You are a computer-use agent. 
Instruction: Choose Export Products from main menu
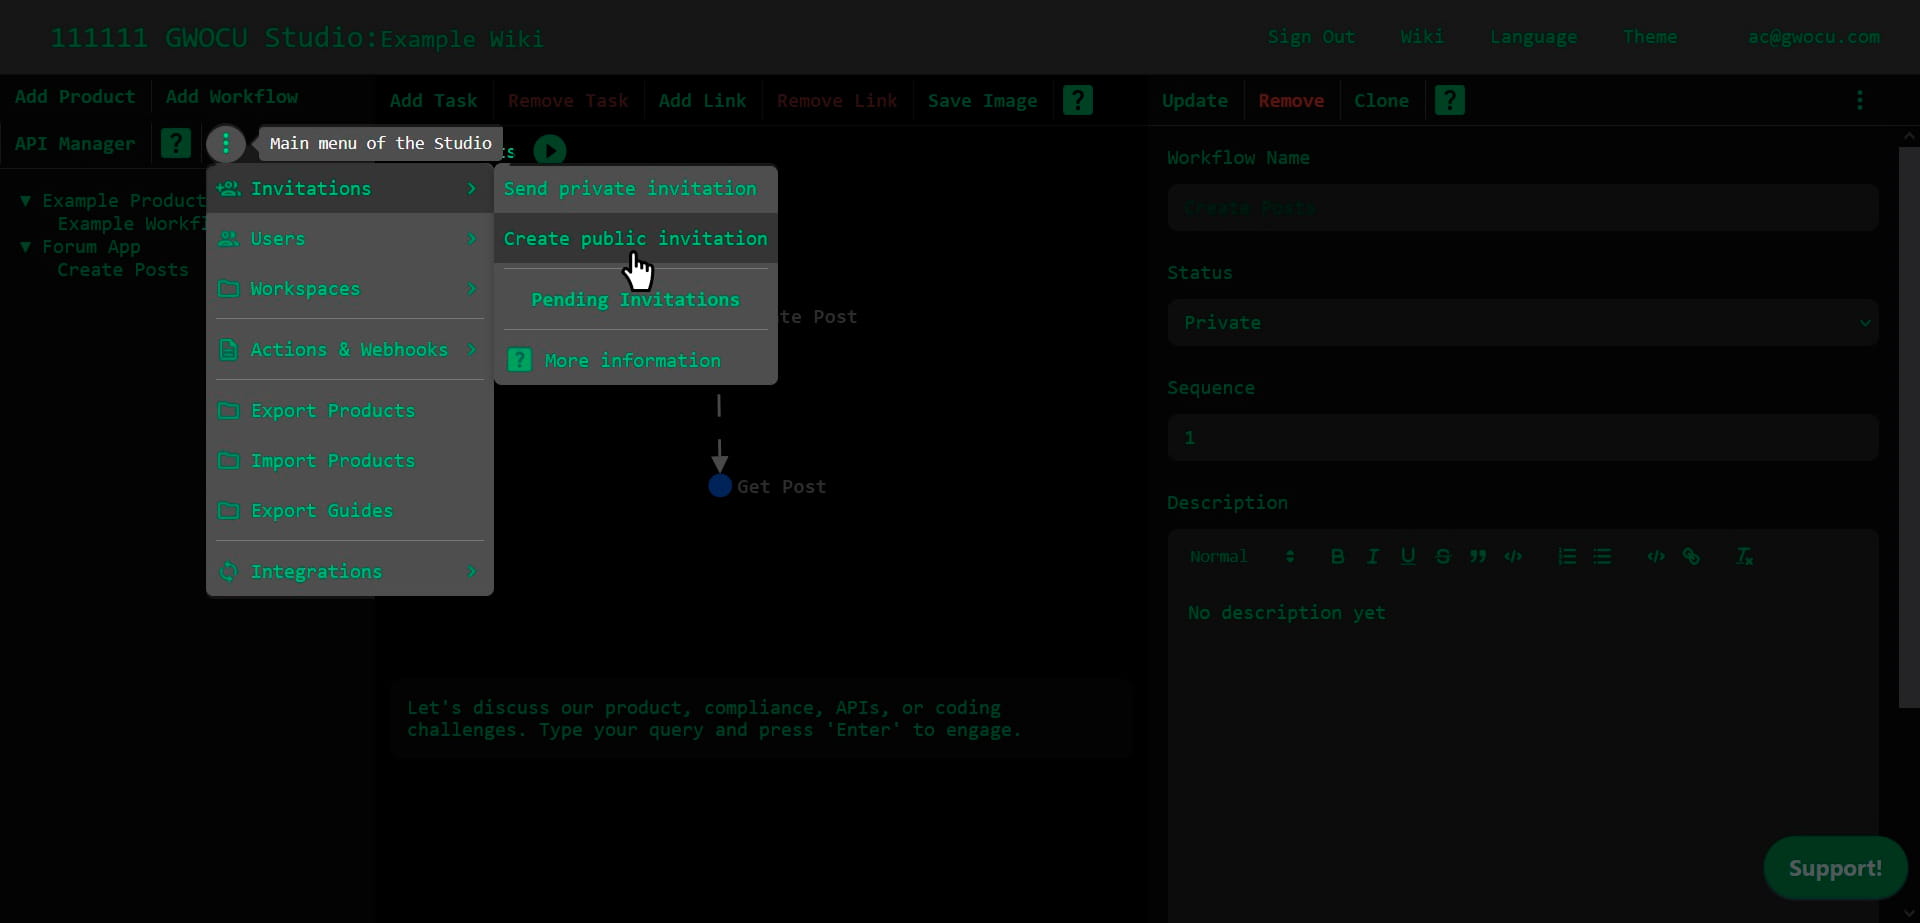pyautogui.click(x=350, y=410)
